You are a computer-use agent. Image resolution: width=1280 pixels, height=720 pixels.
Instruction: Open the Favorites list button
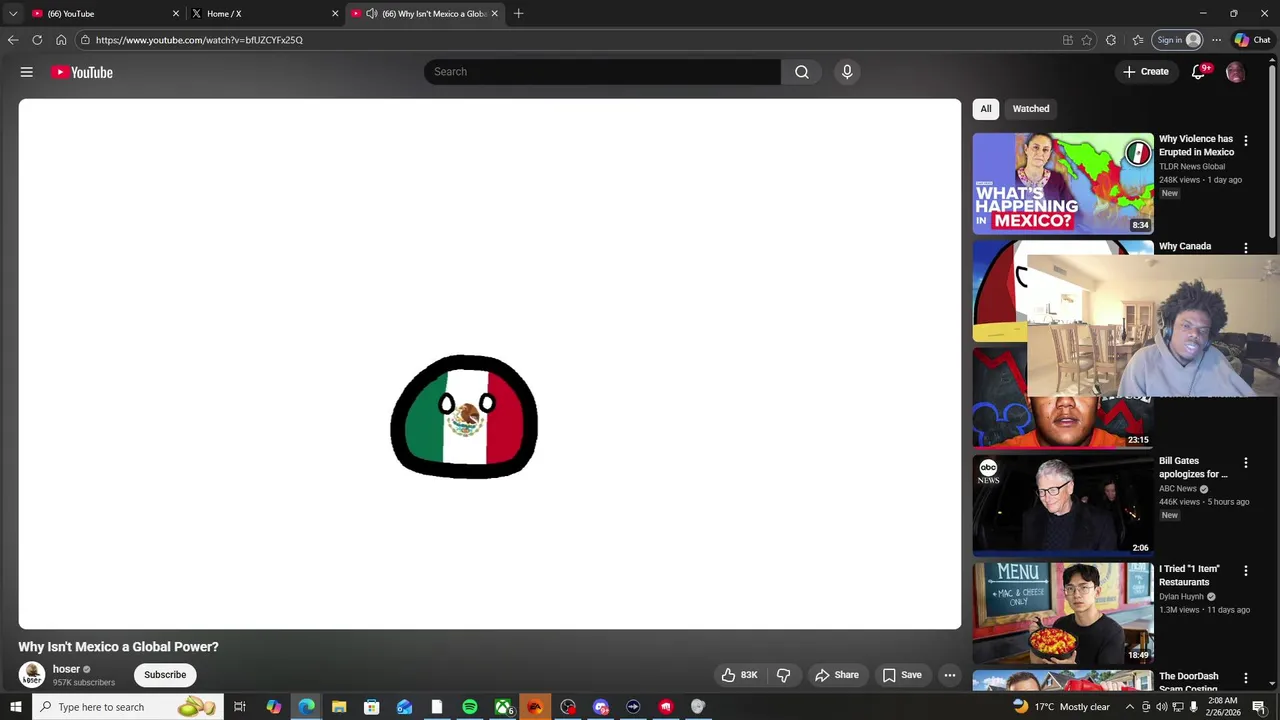1138,40
